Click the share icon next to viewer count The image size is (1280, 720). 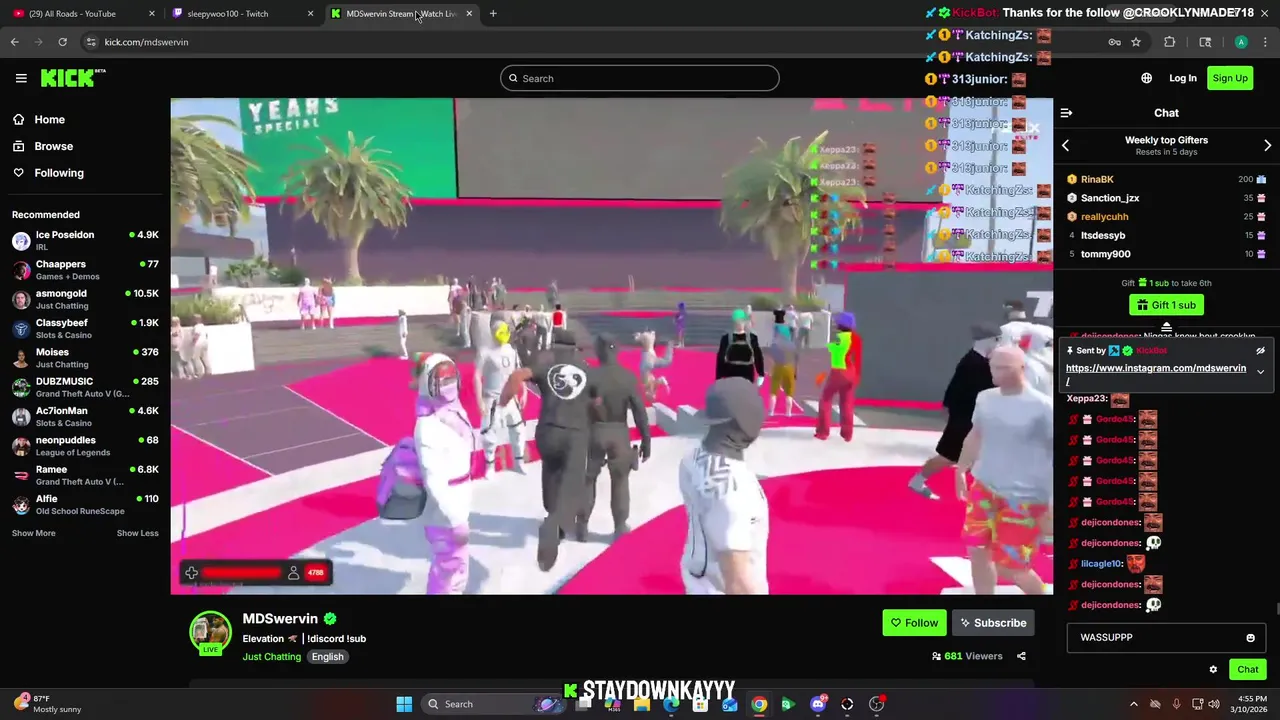(x=1021, y=656)
